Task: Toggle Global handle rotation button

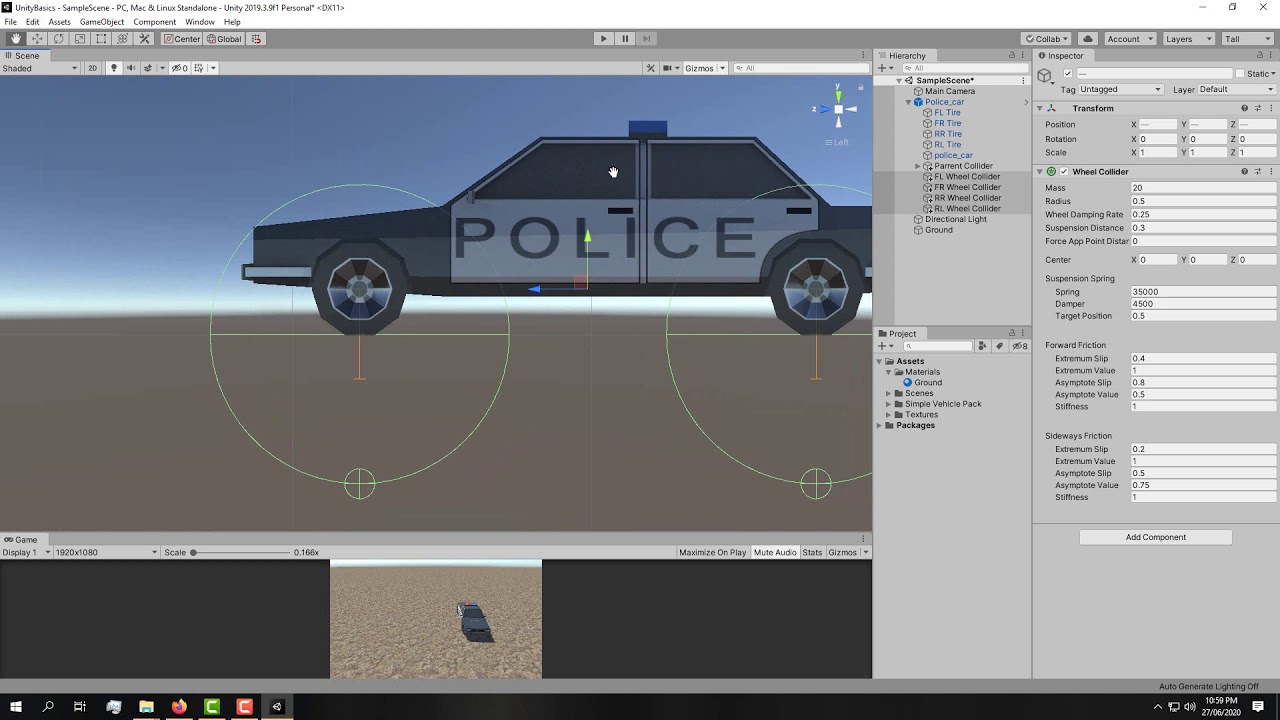Action: tap(224, 39)
